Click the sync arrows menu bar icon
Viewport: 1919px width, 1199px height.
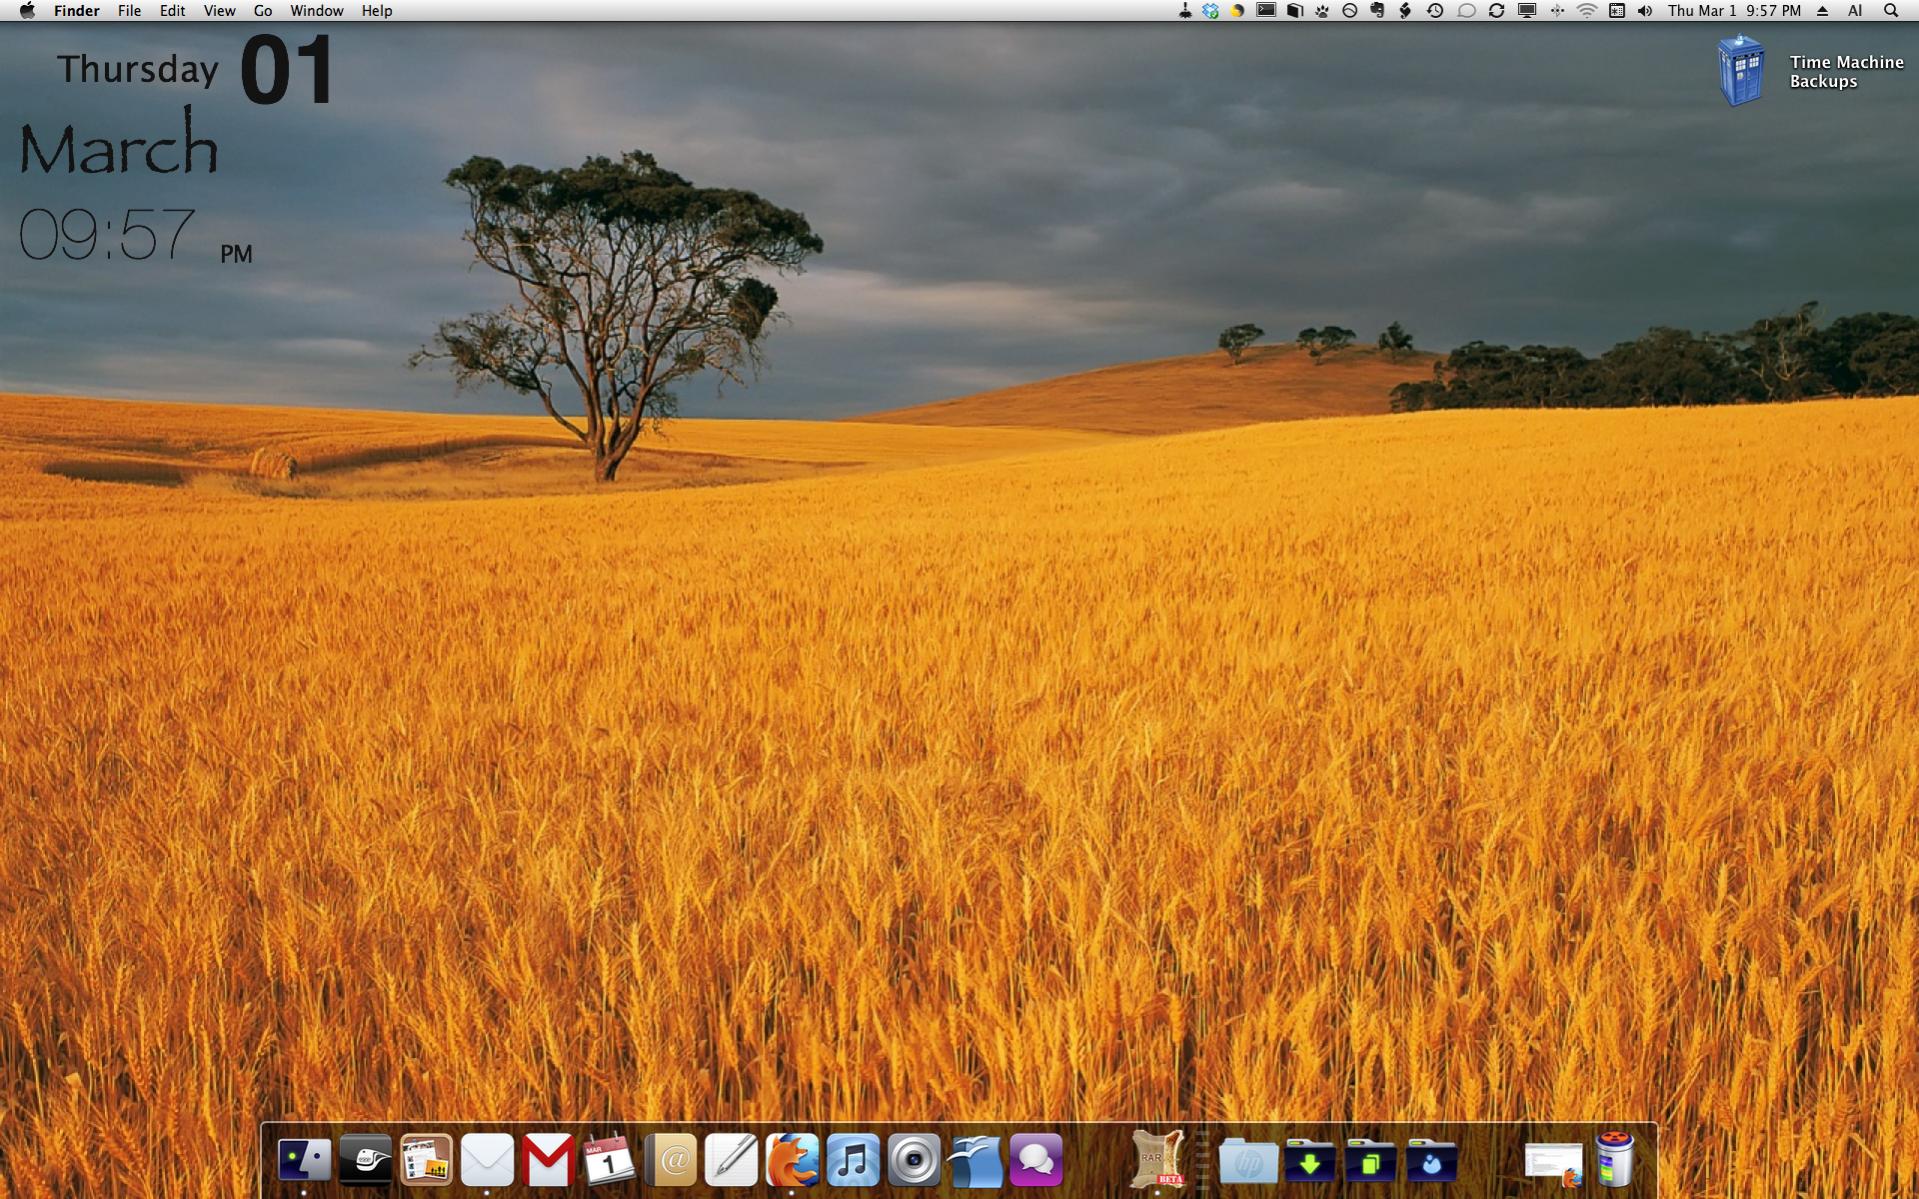point(1497,10)
